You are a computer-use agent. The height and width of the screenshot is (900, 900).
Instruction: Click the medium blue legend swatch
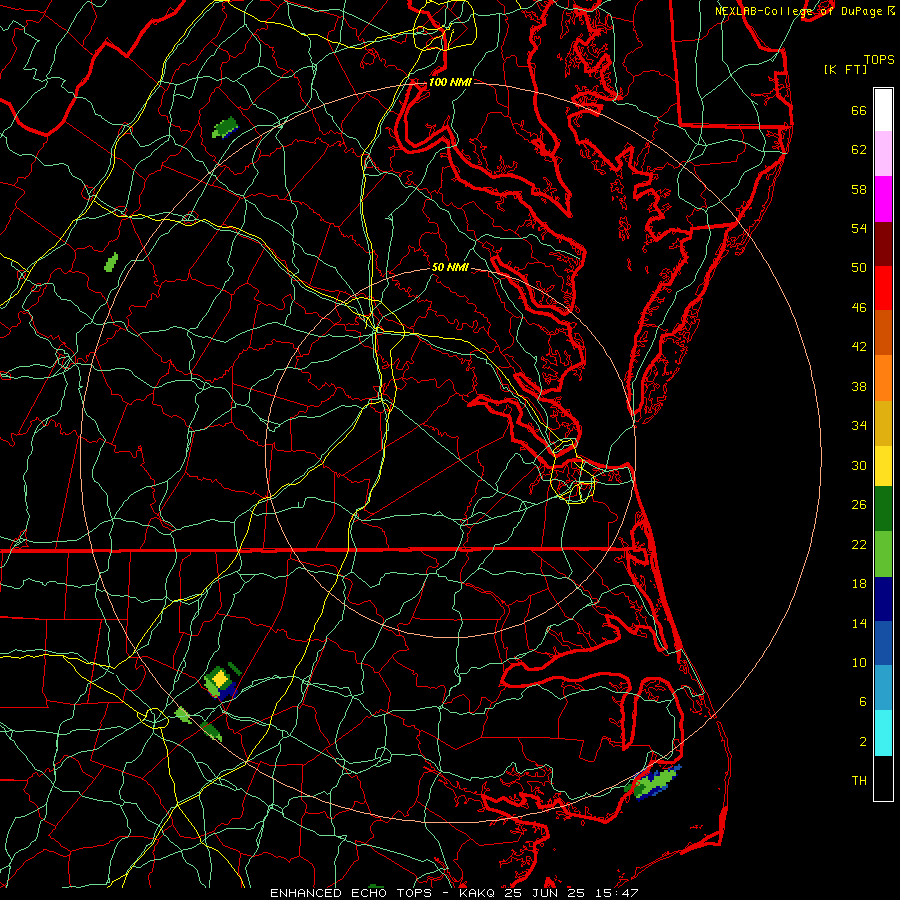pos(883,643)
